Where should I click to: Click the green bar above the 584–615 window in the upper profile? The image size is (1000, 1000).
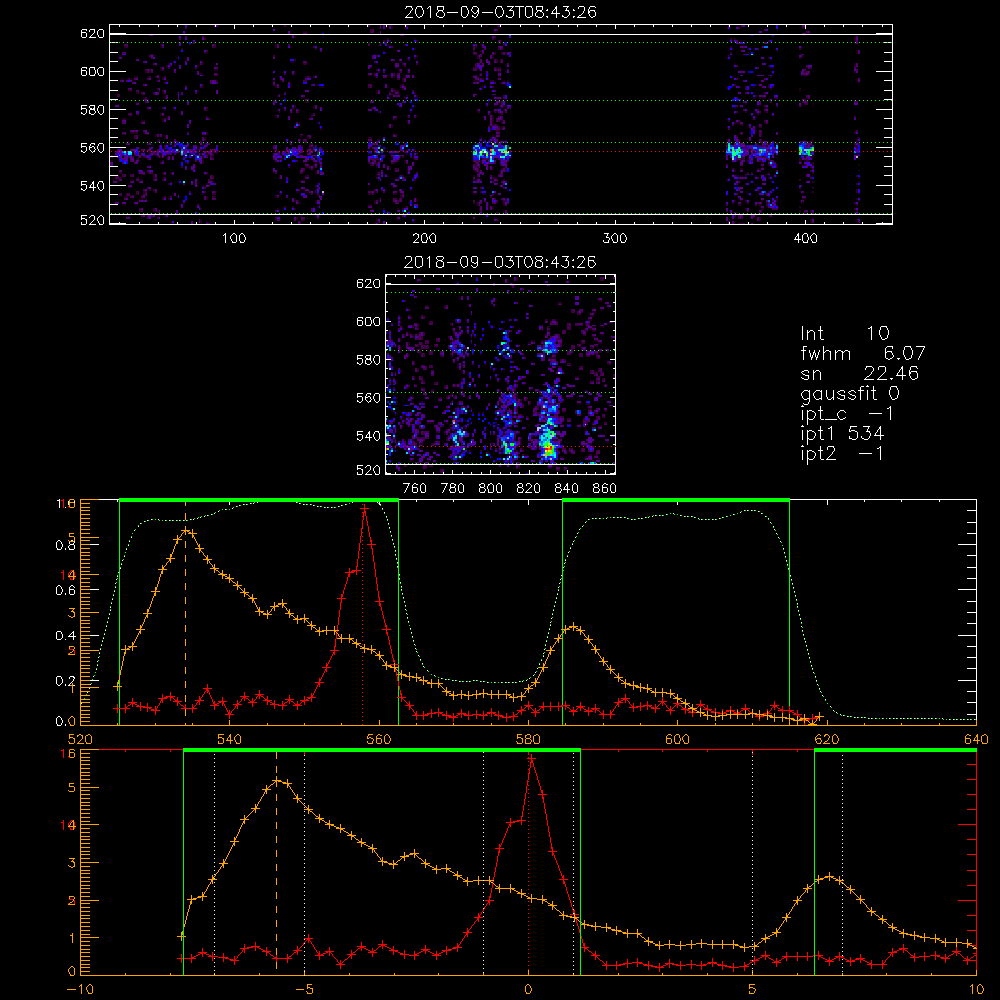click(676, 500)
